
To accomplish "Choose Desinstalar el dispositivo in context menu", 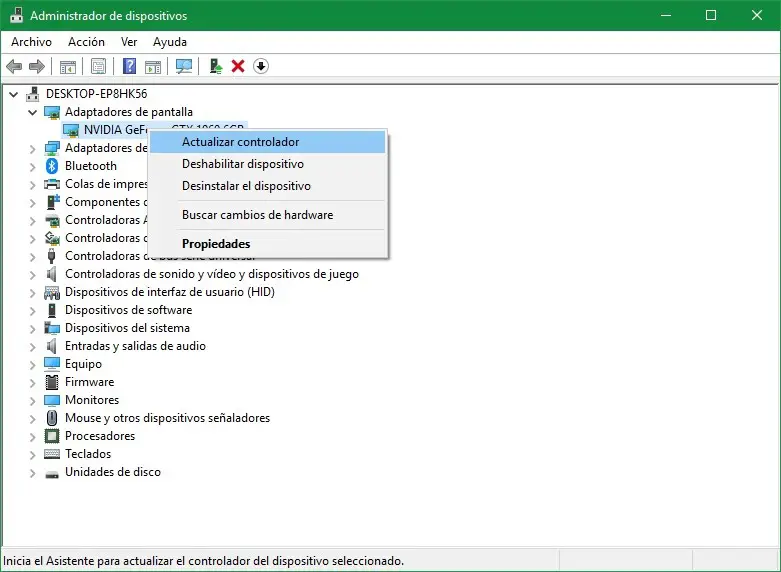I will [x=267, y=186].
